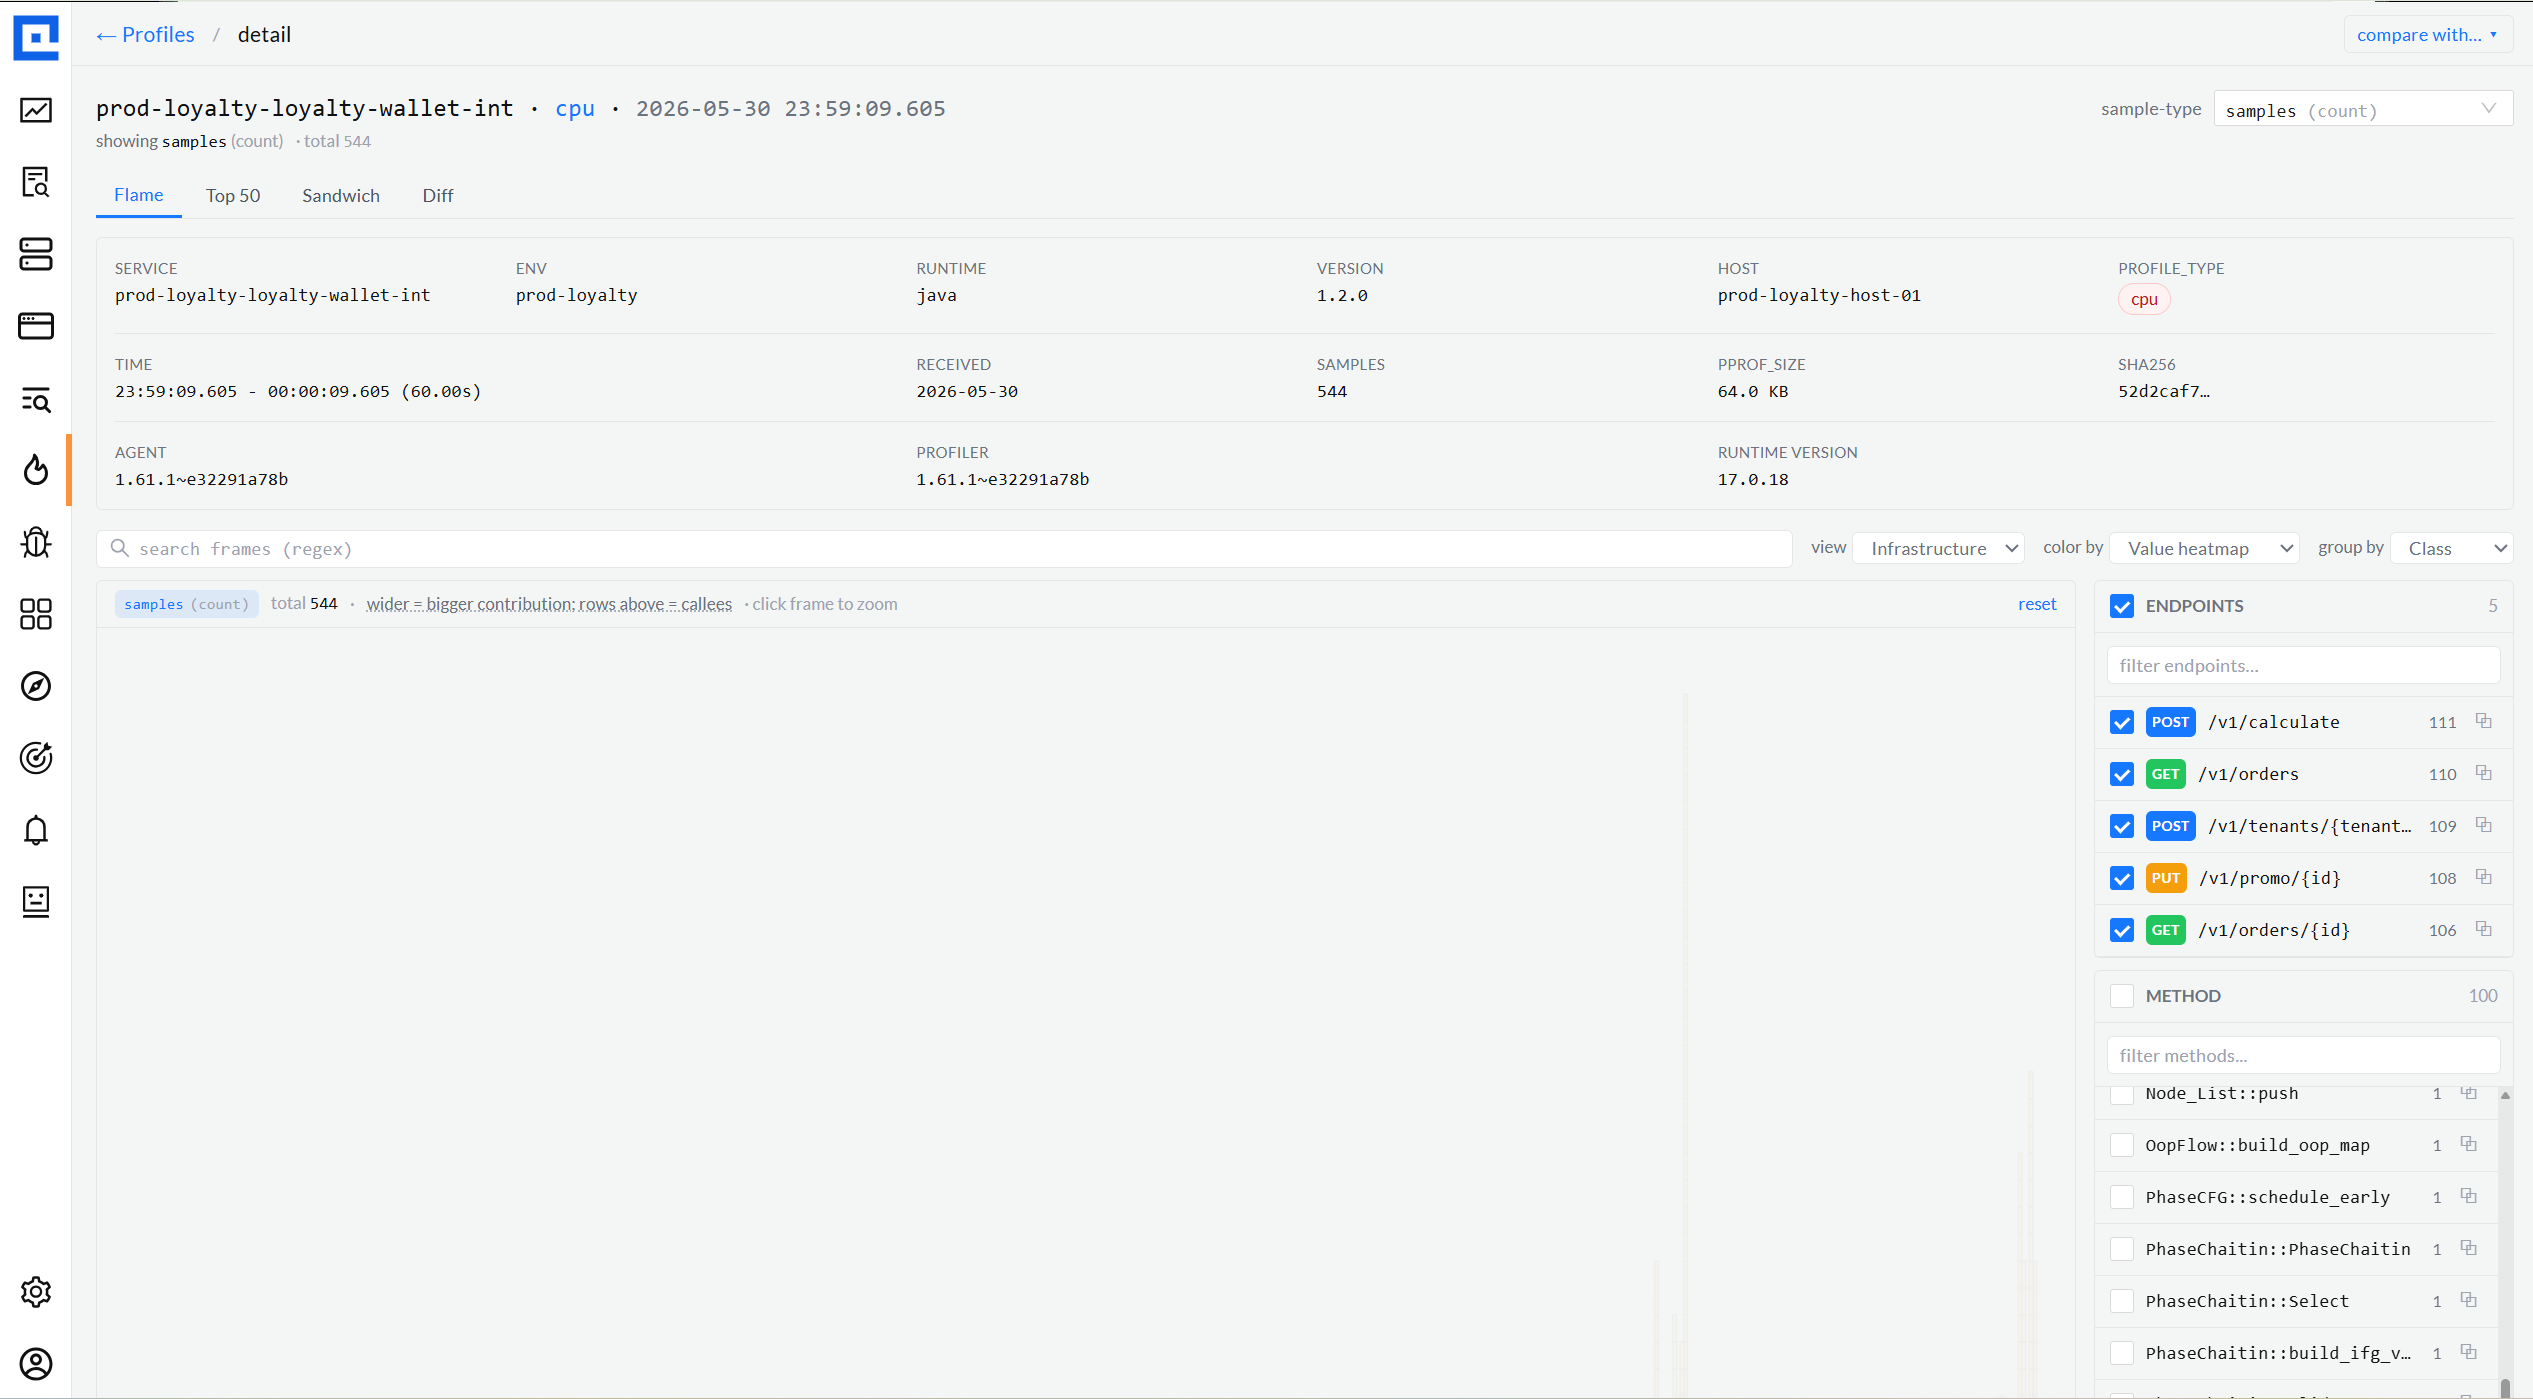Open the user account sidebar icon

point(36,1364)
